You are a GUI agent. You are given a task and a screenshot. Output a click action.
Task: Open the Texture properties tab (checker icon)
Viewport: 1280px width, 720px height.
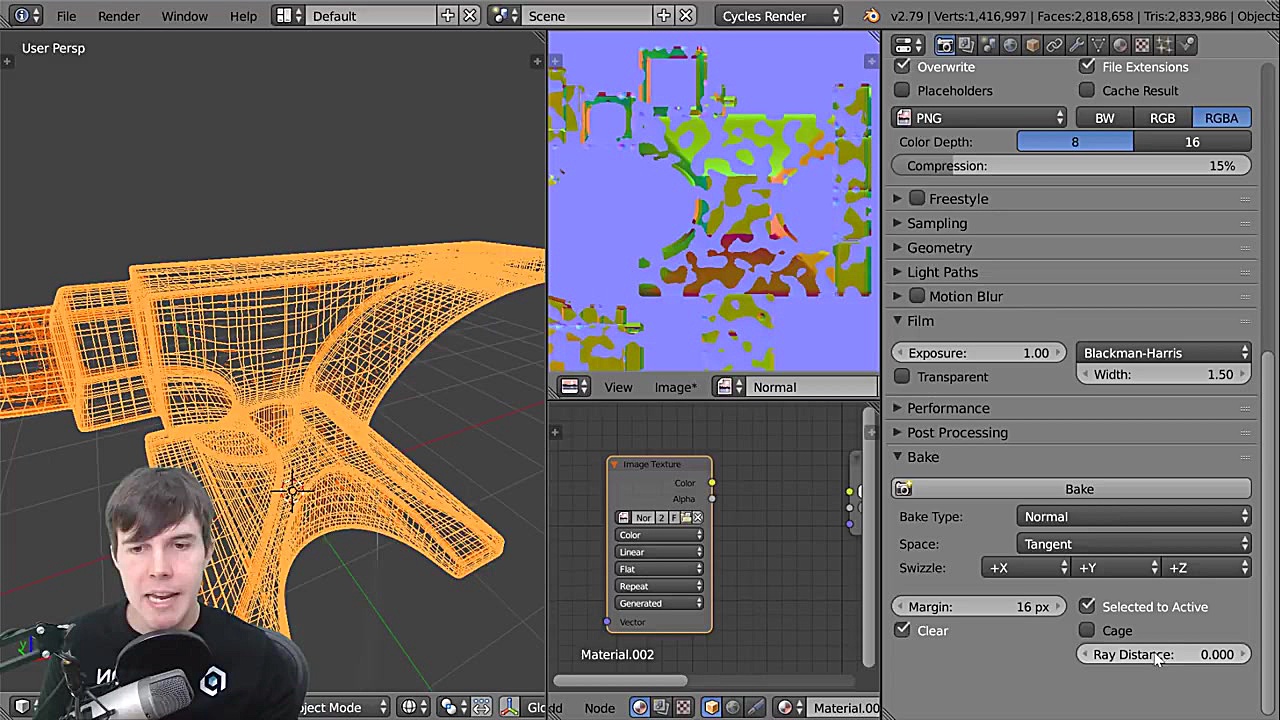[1142, 45]
